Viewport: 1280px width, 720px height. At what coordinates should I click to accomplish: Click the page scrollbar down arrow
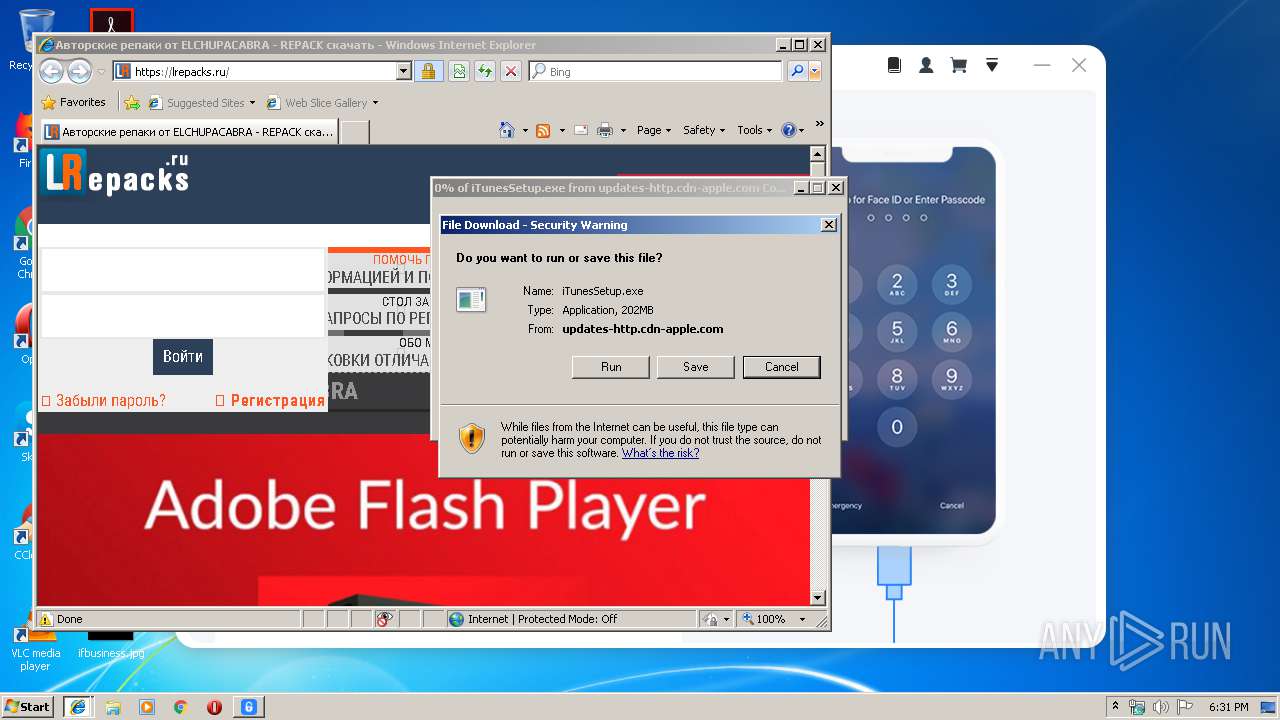[817, 598]
